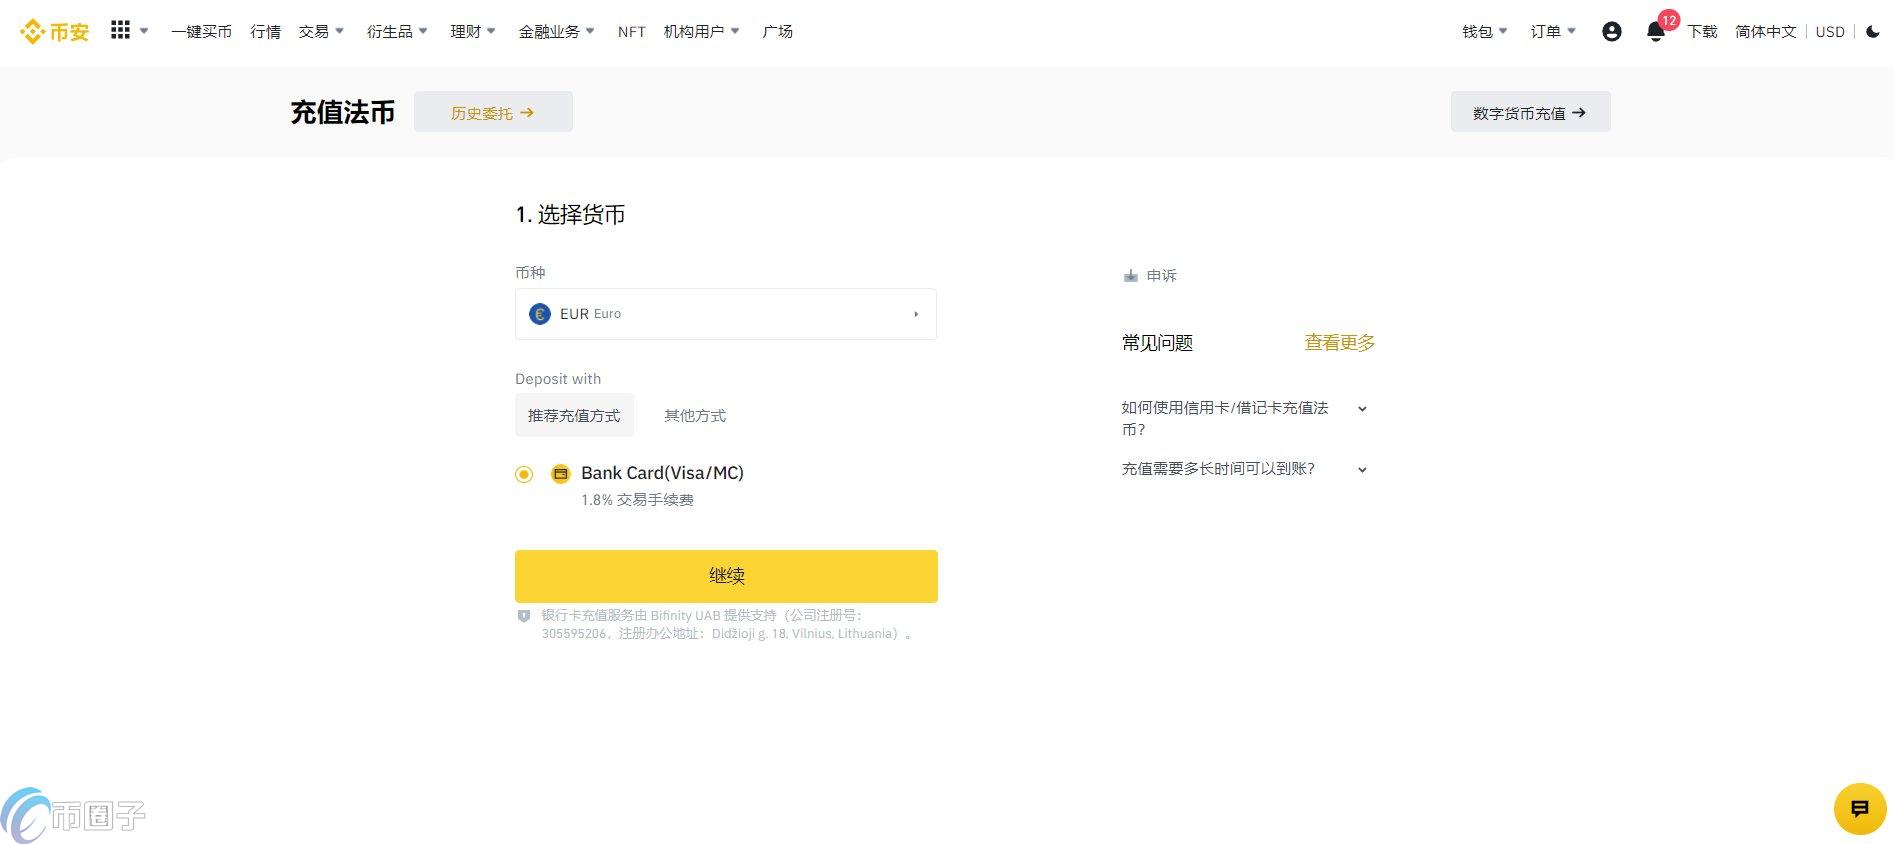Open the EUR Euro currency dropdown

click(x=726, y=314)
